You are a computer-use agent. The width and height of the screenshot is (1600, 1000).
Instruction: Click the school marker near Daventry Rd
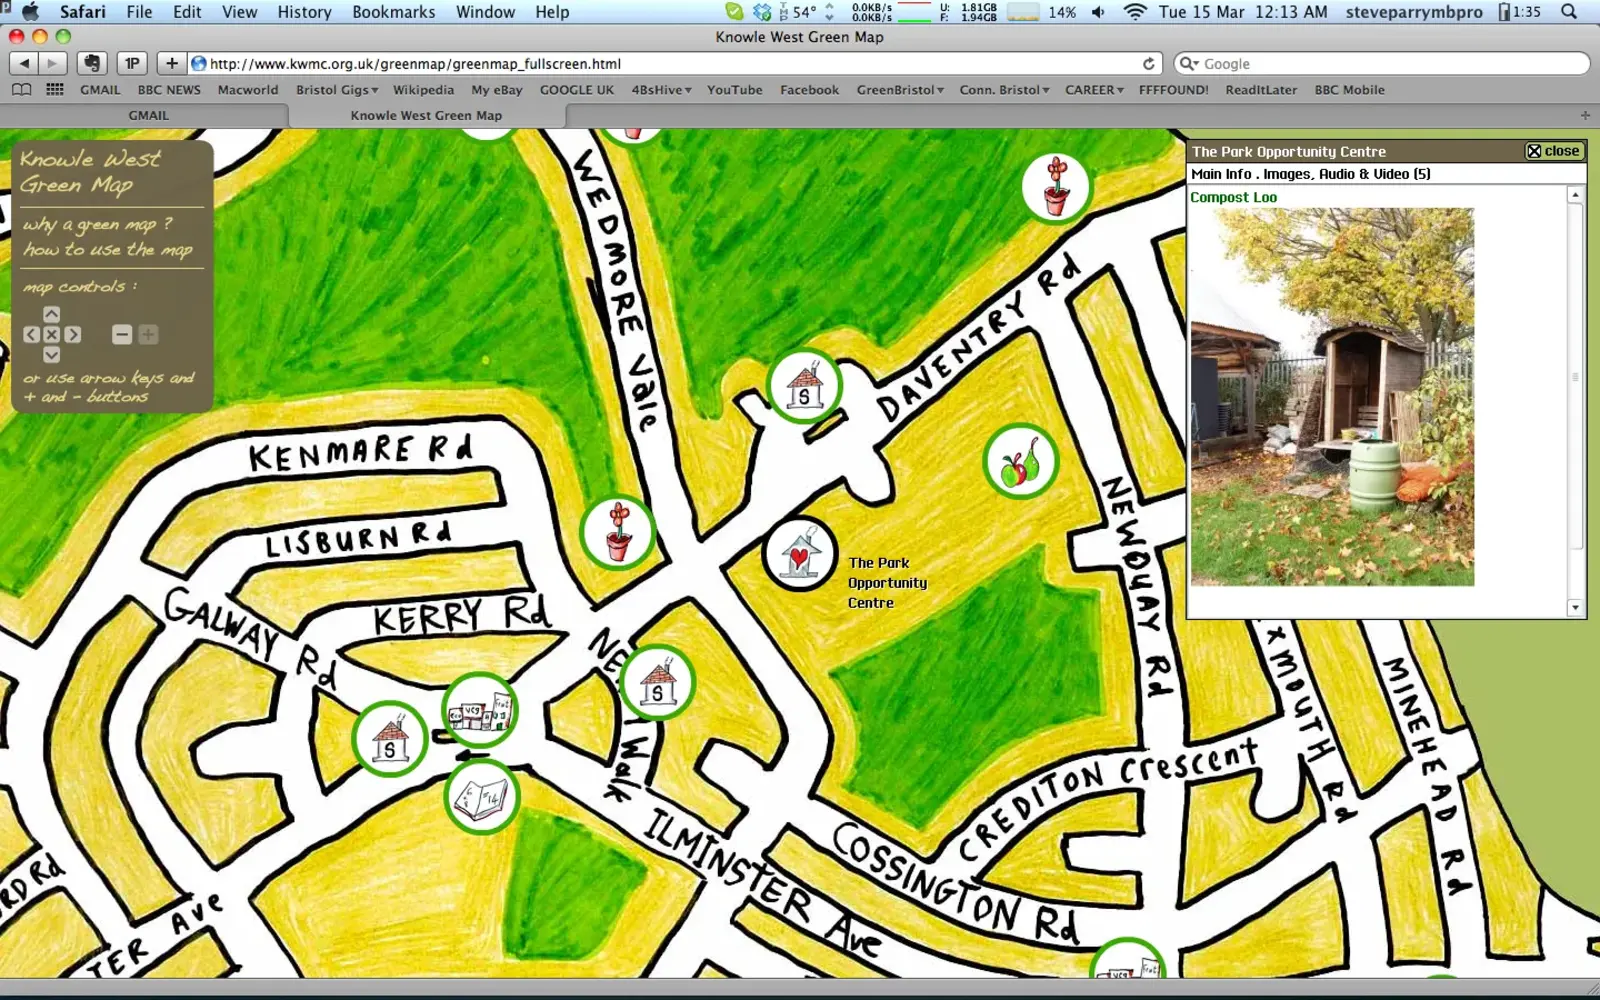[x=804, y=387]
